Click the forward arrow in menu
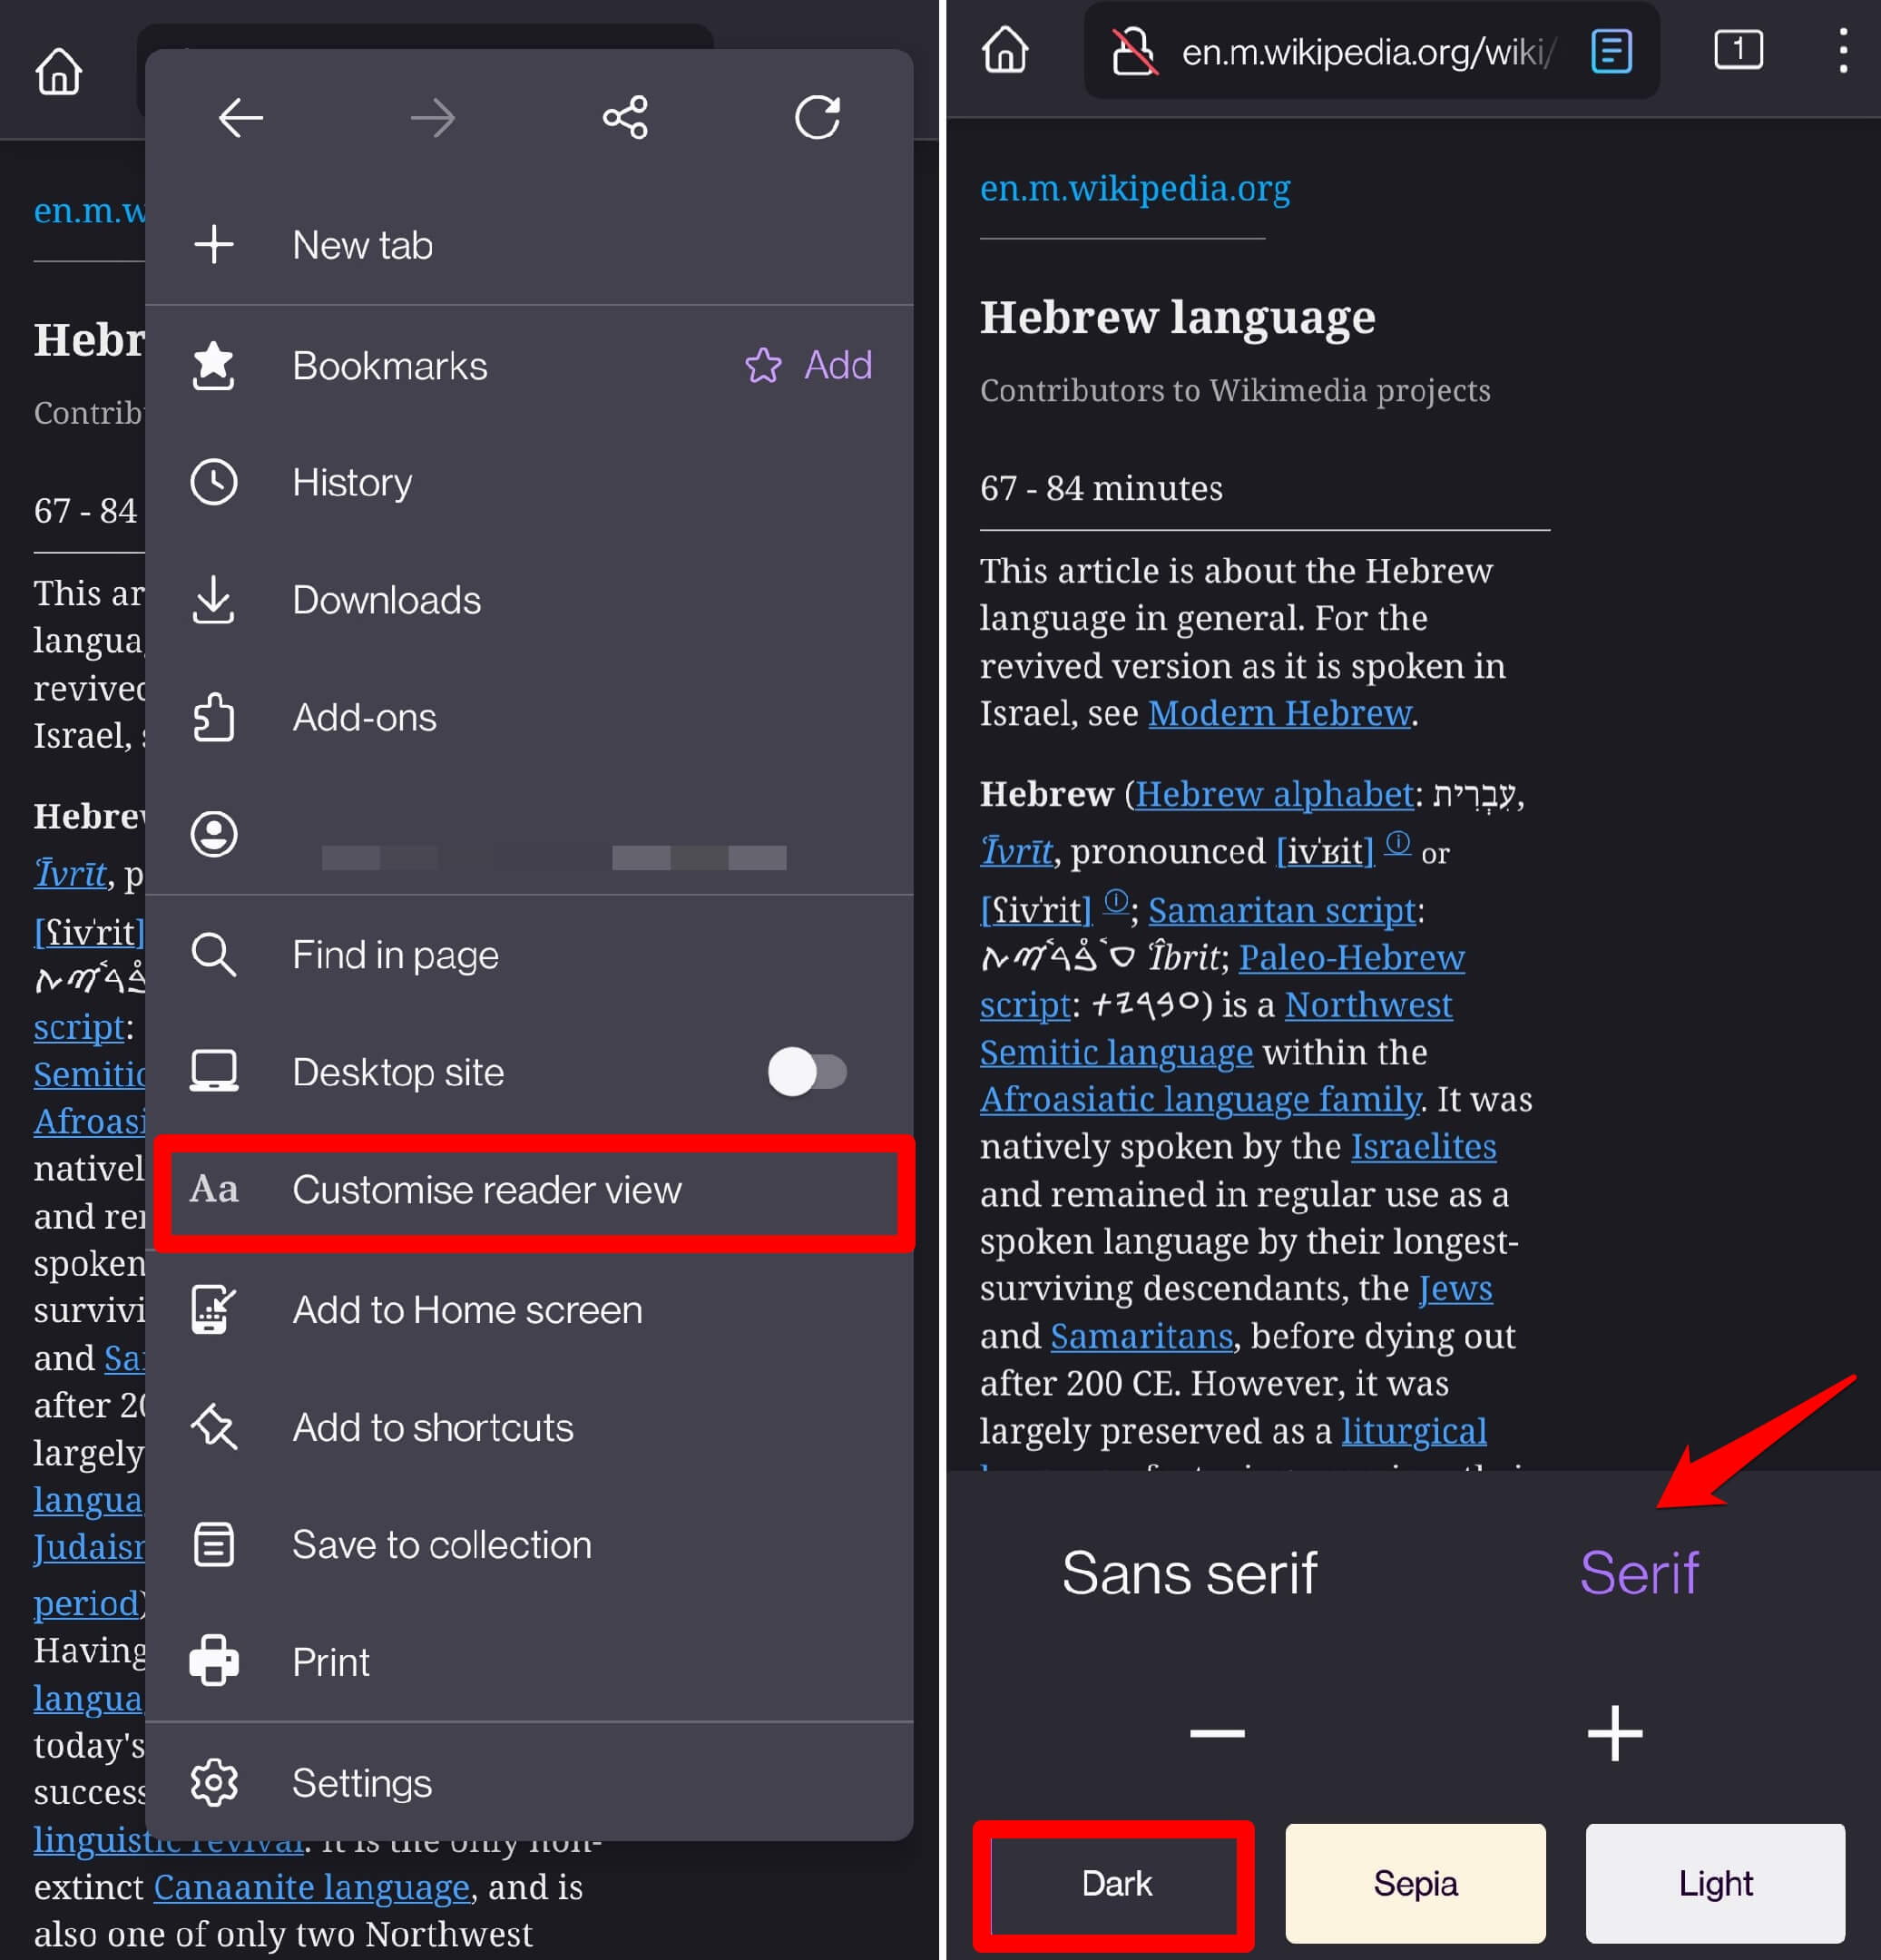 [x=432, y=118]
